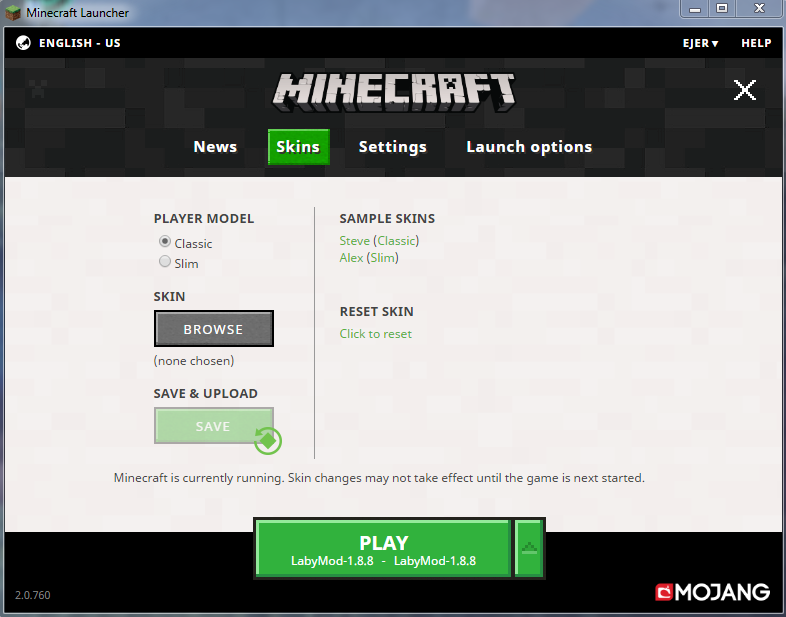This screenshot has width=786, height=617.
Task: Open the HELP menu
Action: point(756,43)
